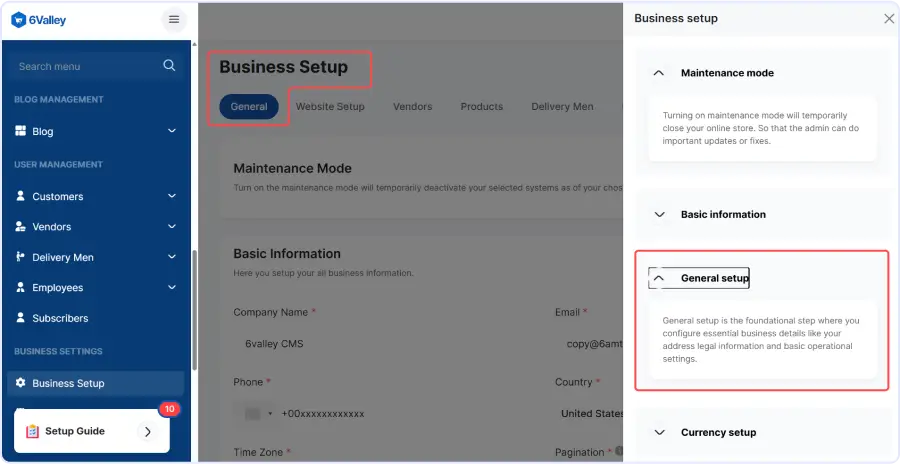900x464 pixels.
Task: Click the Blog sidebar icon
Action: click(x=21, y=131)
